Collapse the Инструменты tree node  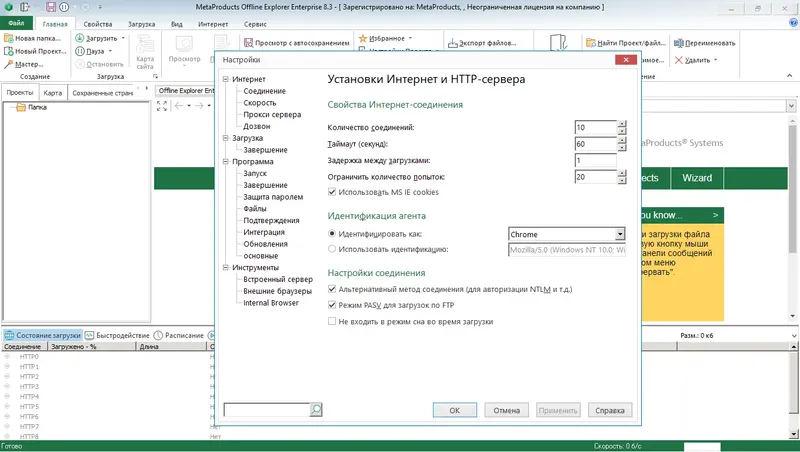[x=226, y=267]
